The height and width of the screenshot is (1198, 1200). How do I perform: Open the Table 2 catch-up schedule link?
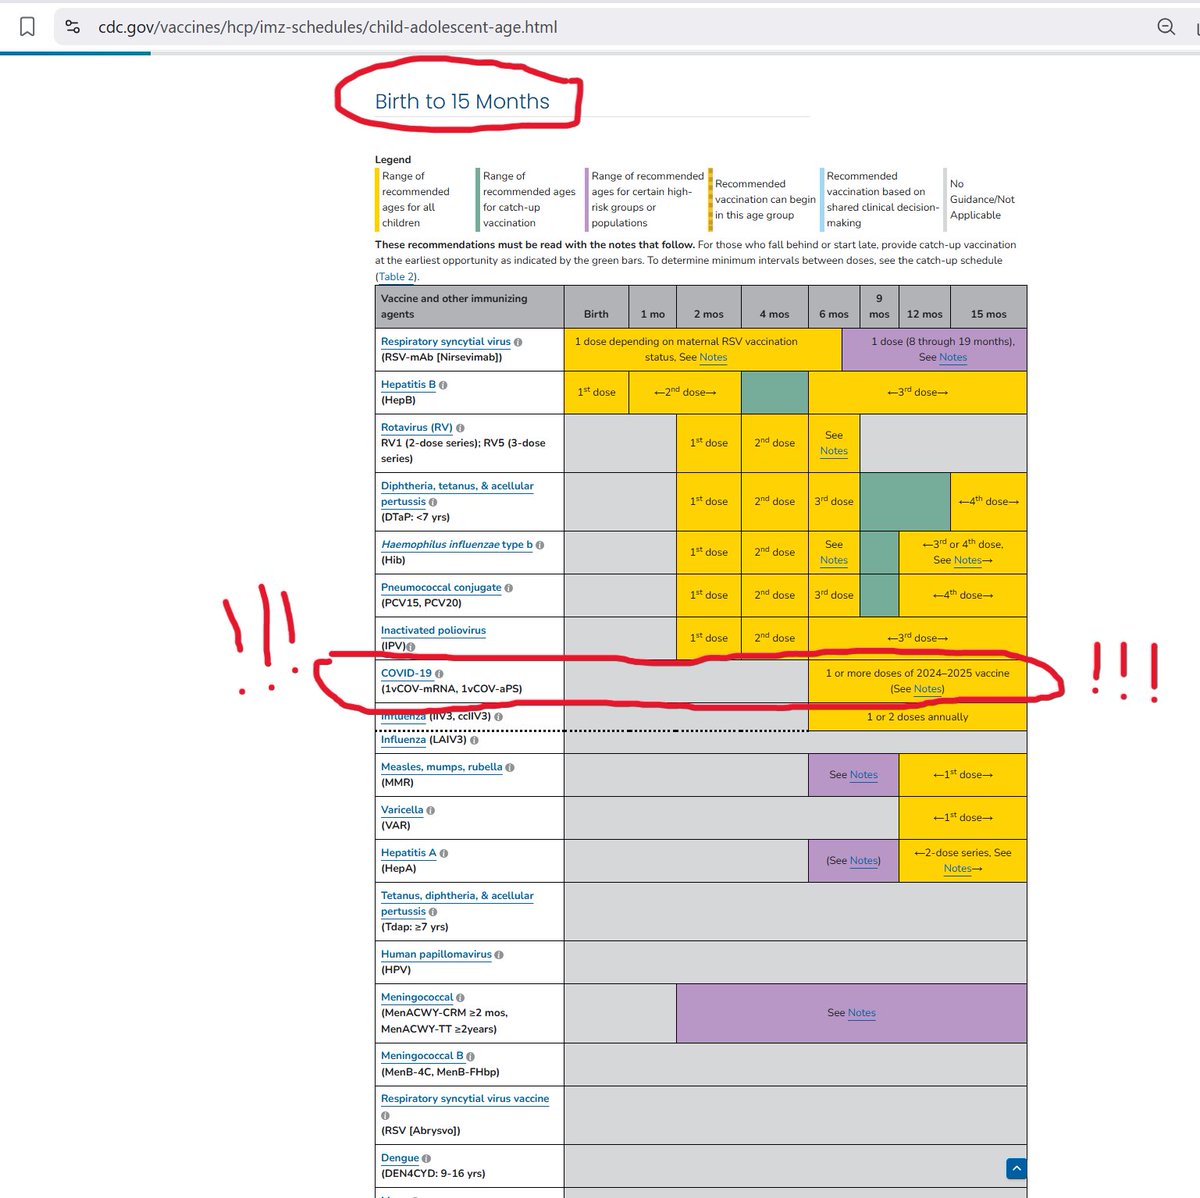pyautogui.click(x=397, y=277)
